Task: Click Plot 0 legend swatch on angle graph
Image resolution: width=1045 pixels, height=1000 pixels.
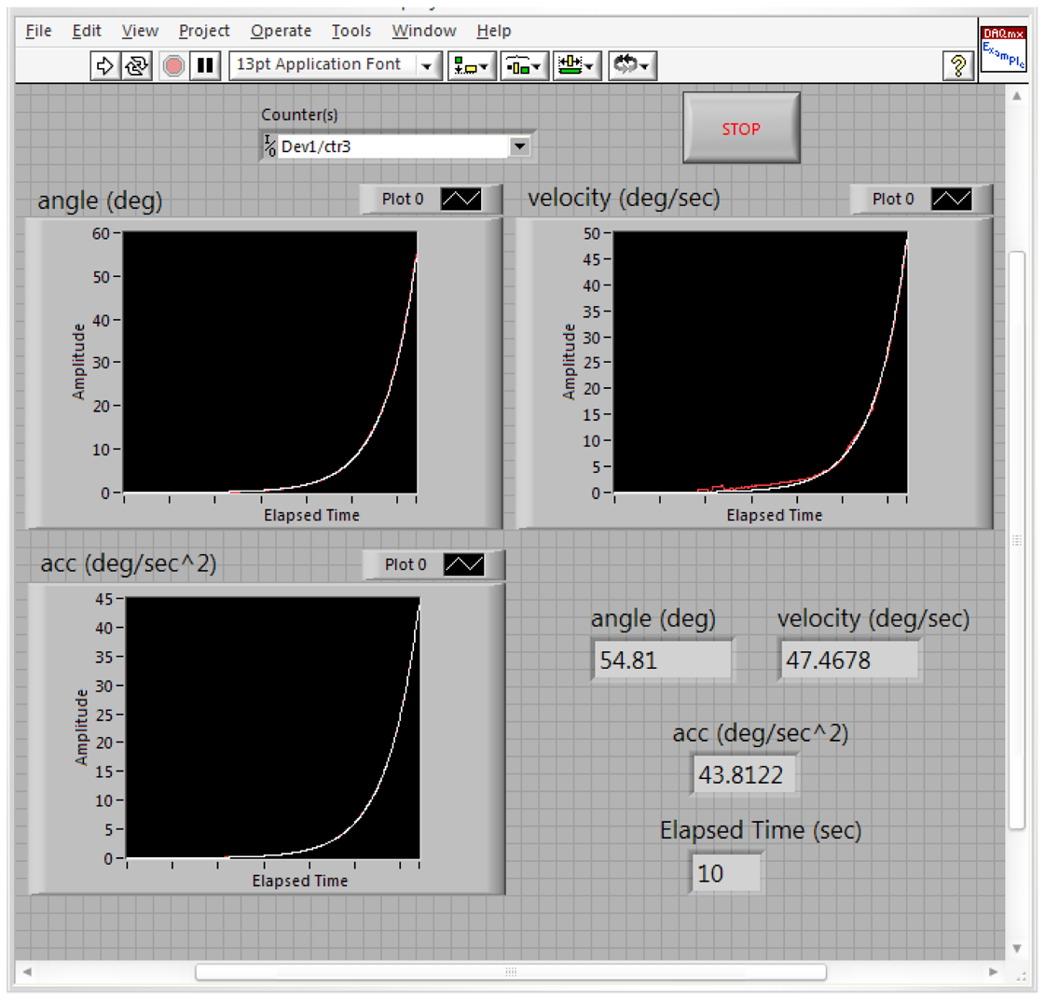Action: click(461, 199)
